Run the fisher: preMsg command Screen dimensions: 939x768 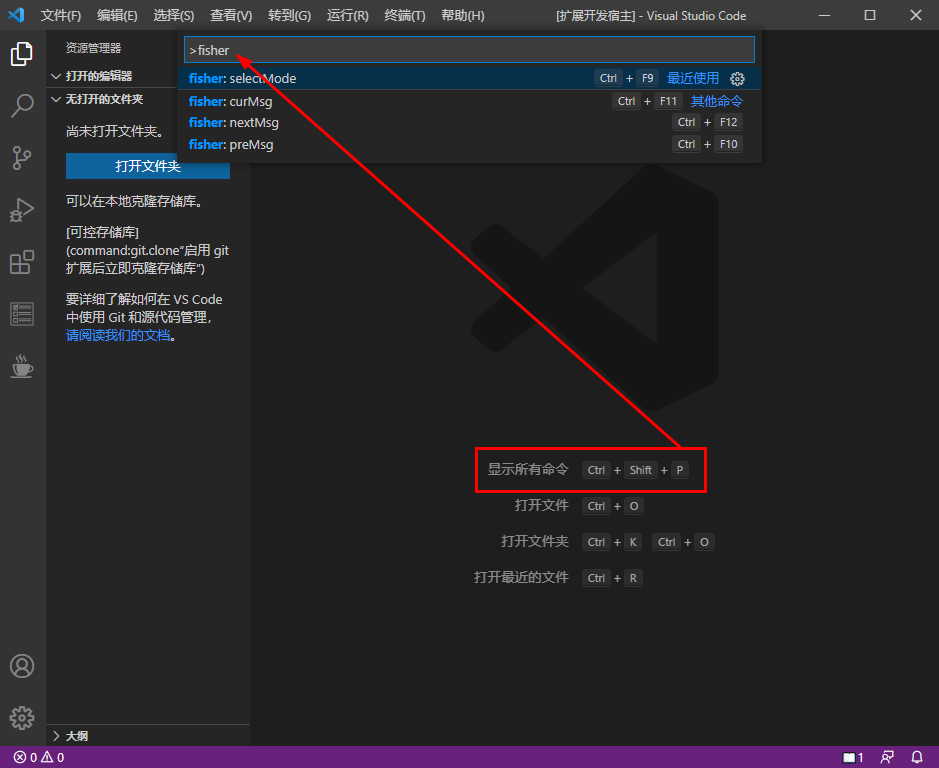[x=470, y=144]
